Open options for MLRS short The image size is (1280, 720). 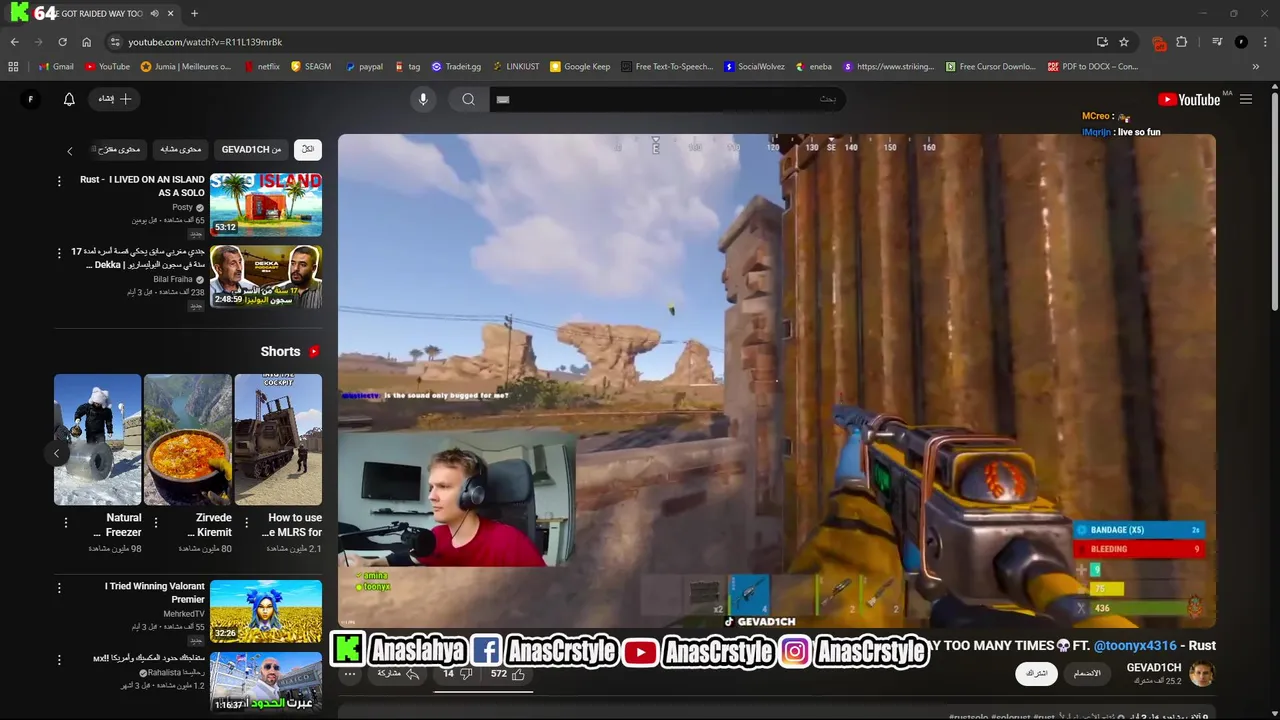(247, 523)
